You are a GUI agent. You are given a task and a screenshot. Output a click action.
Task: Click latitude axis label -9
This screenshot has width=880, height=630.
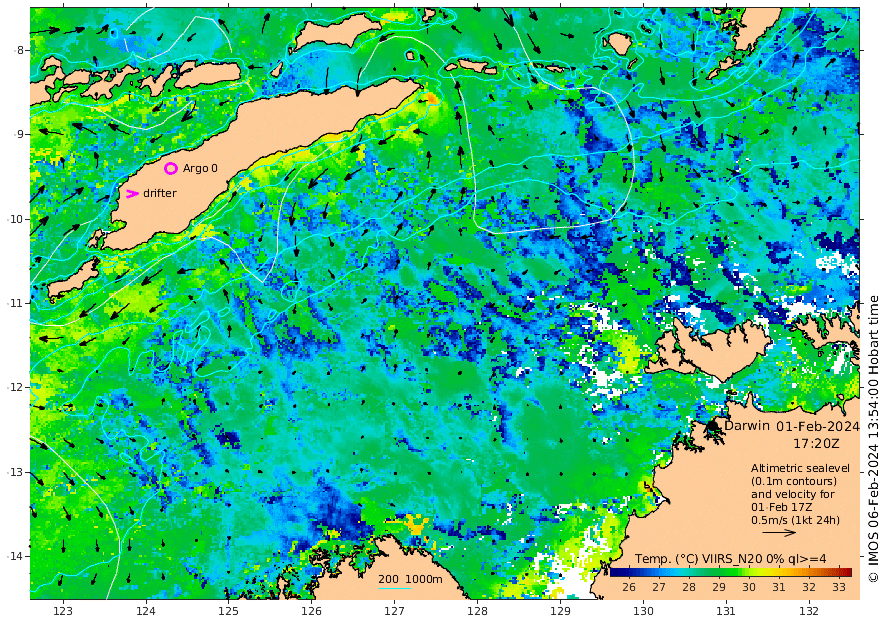click(19, 134)
